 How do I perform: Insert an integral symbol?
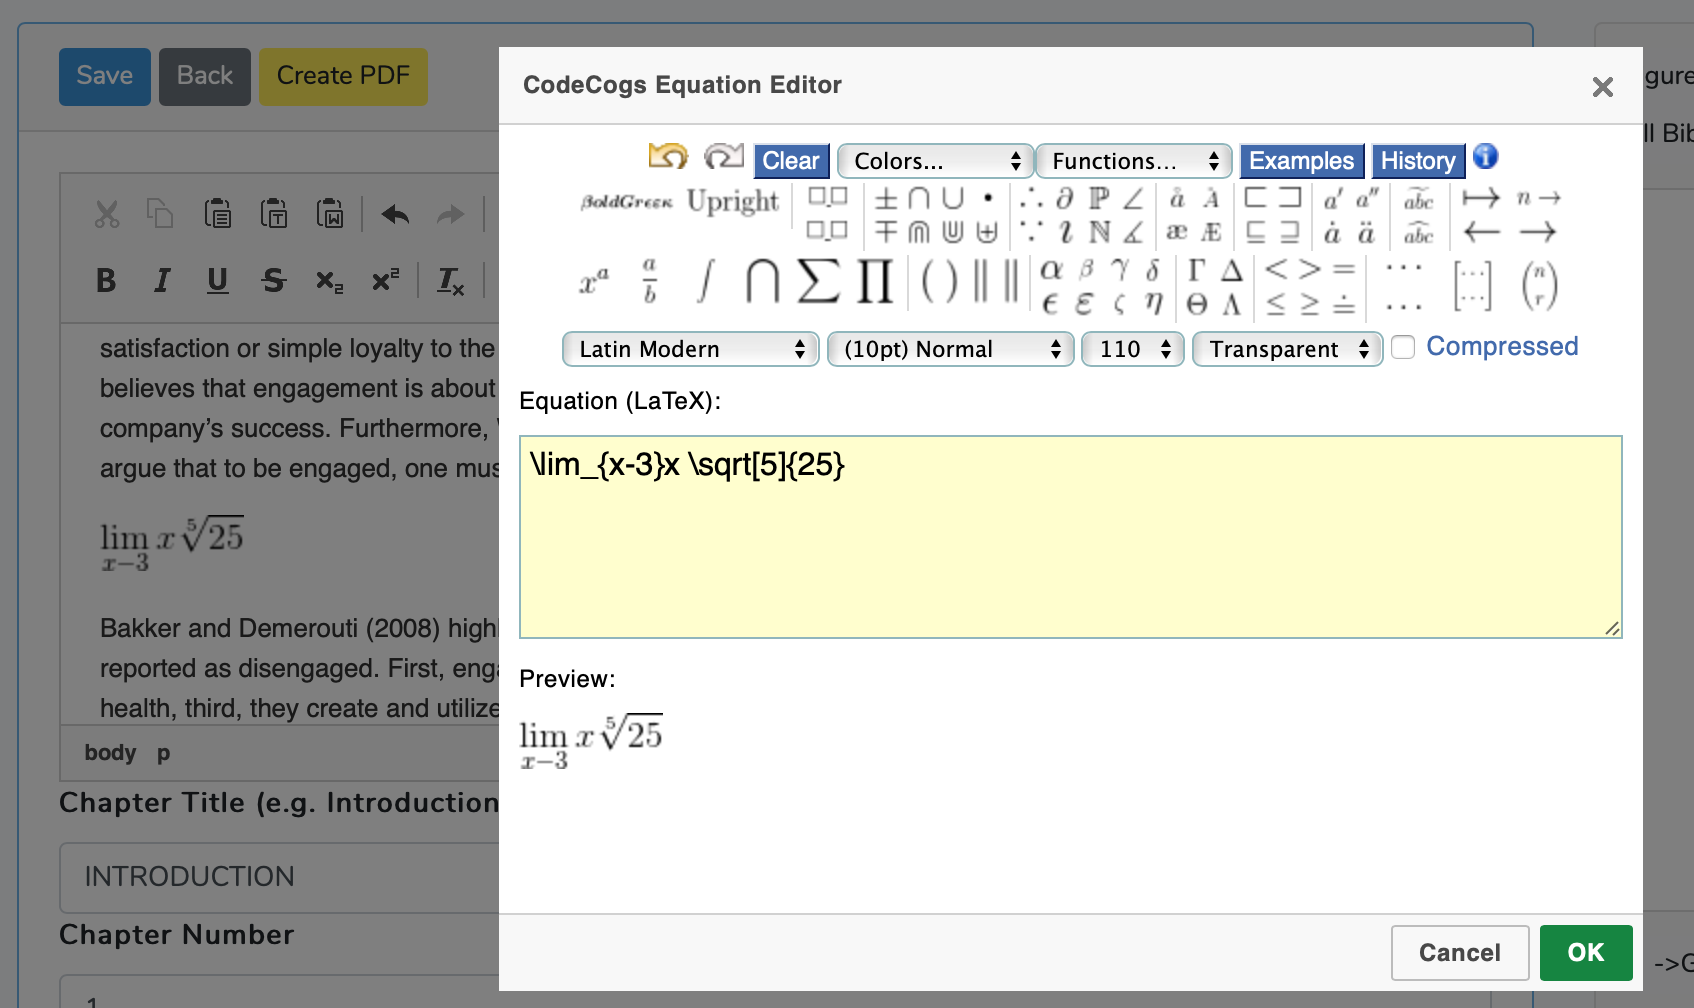click(706, 281)
